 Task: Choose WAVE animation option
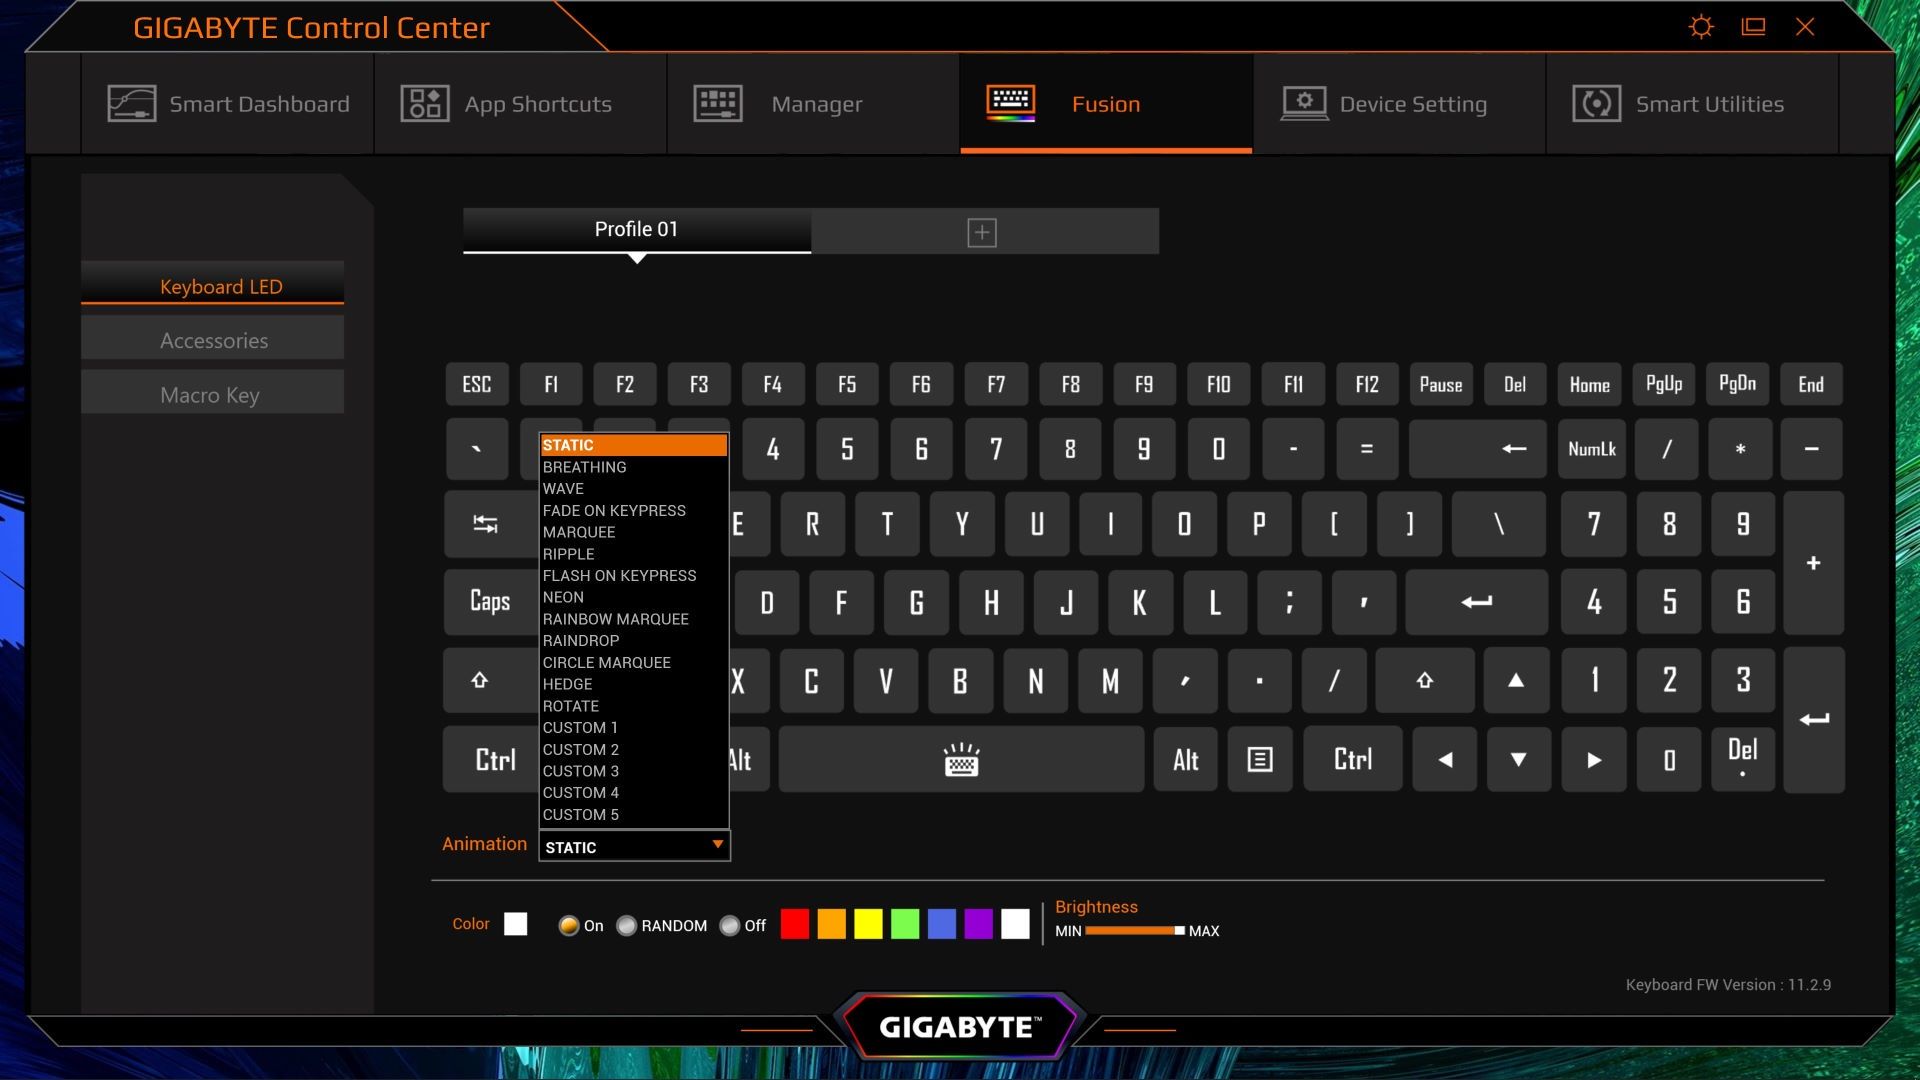pos(633,489)
